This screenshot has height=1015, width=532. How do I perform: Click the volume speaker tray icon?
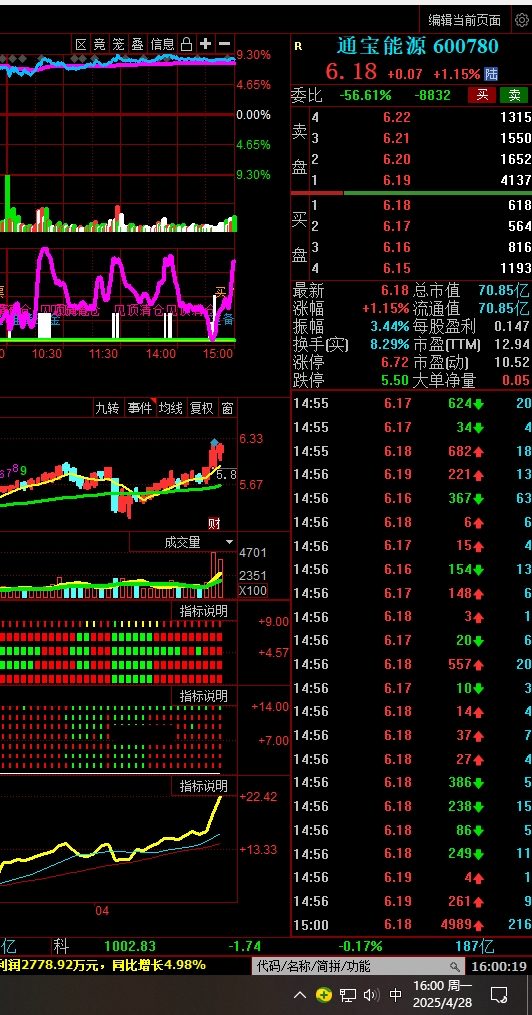371,995
